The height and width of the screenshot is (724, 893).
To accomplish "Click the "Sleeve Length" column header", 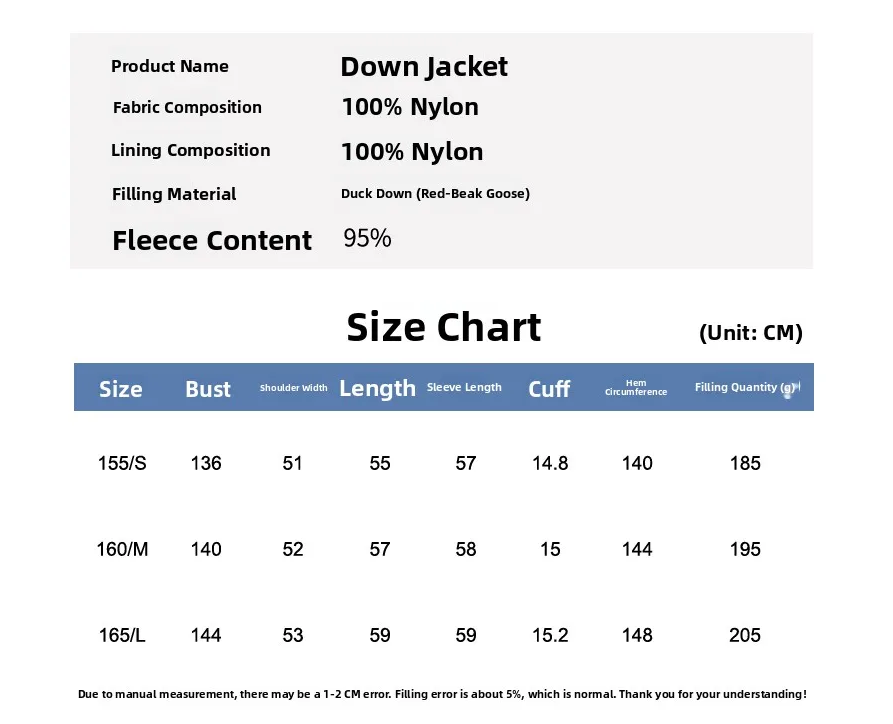I will pos(464,388).
